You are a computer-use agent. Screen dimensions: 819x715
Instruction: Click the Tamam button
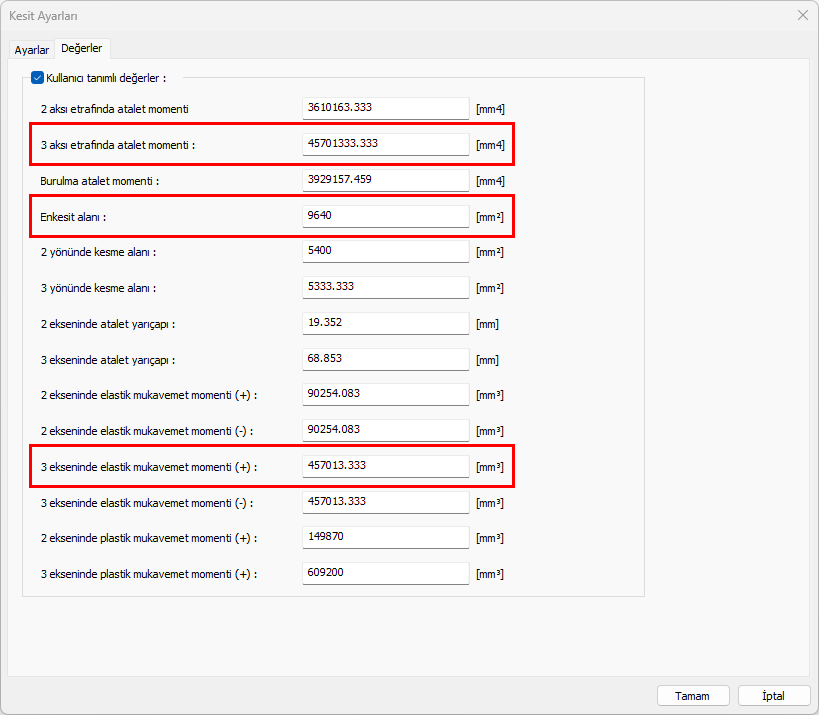[x=692, y=696]
